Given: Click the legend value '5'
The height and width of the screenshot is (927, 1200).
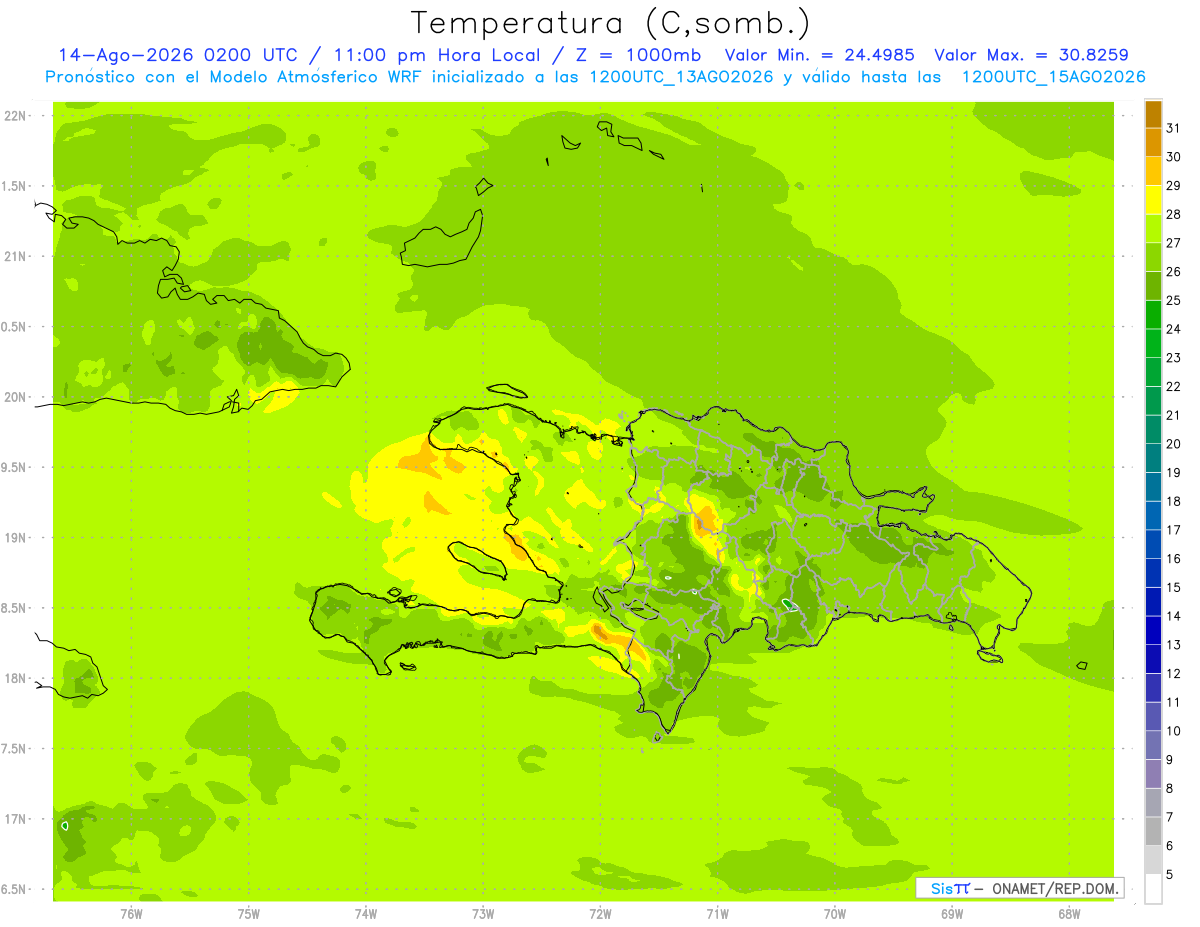Looking at the screenshot, I should (x=1169, y=876).
